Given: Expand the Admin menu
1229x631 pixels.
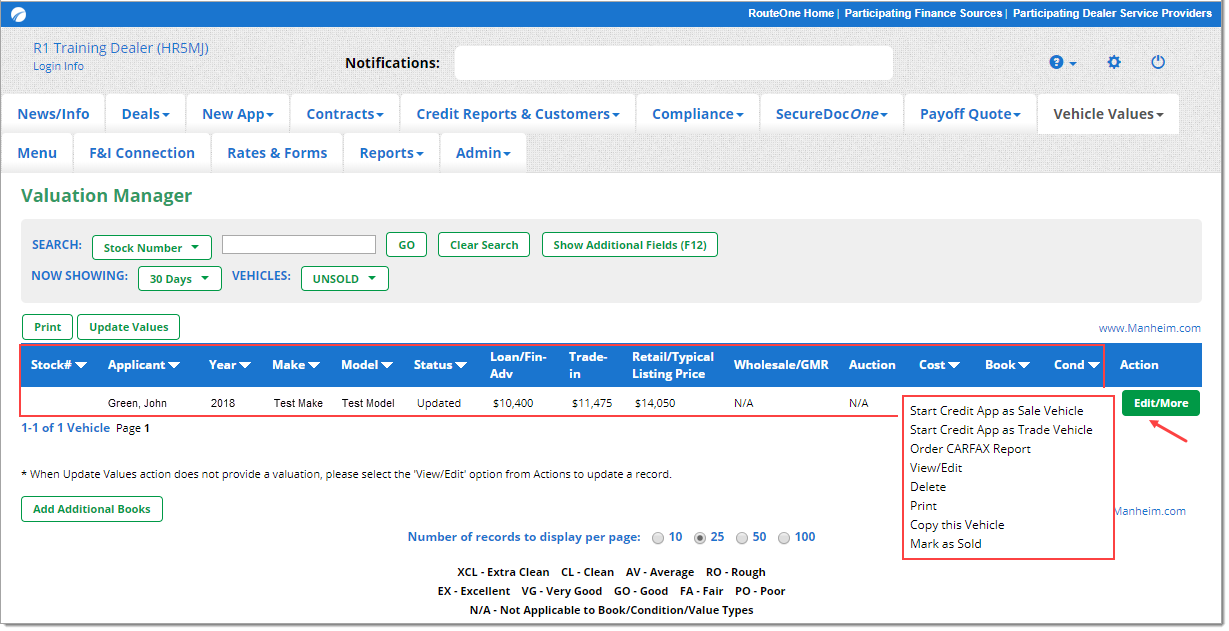Looking at the screenshot, I should pyautogui.click(x=483, y=153).
